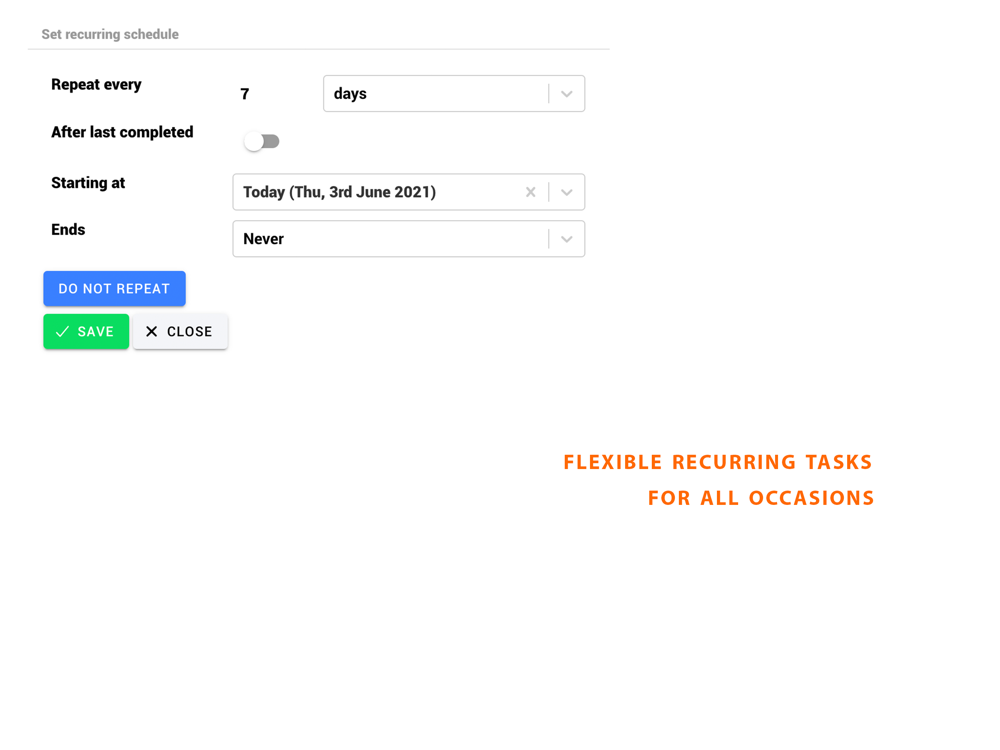Screen dimensions: 1000x750
Task: Click the DO NOT REPEAT button
Action: point(114,288)
